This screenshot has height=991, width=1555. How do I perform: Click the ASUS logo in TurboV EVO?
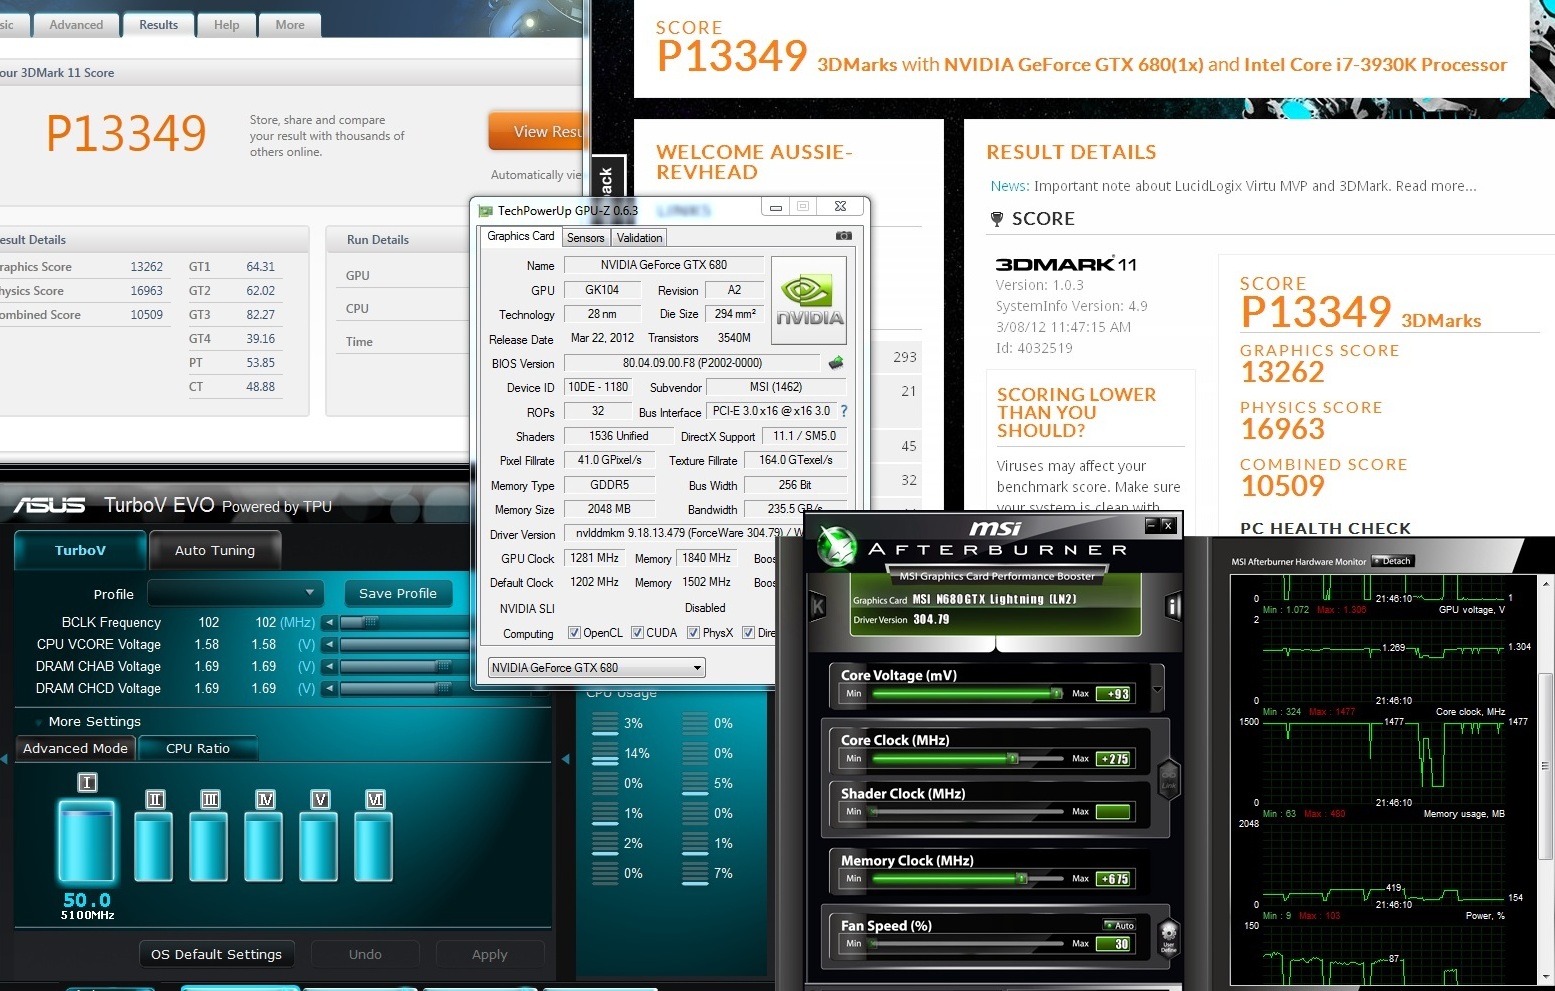(x=49, y=505)
